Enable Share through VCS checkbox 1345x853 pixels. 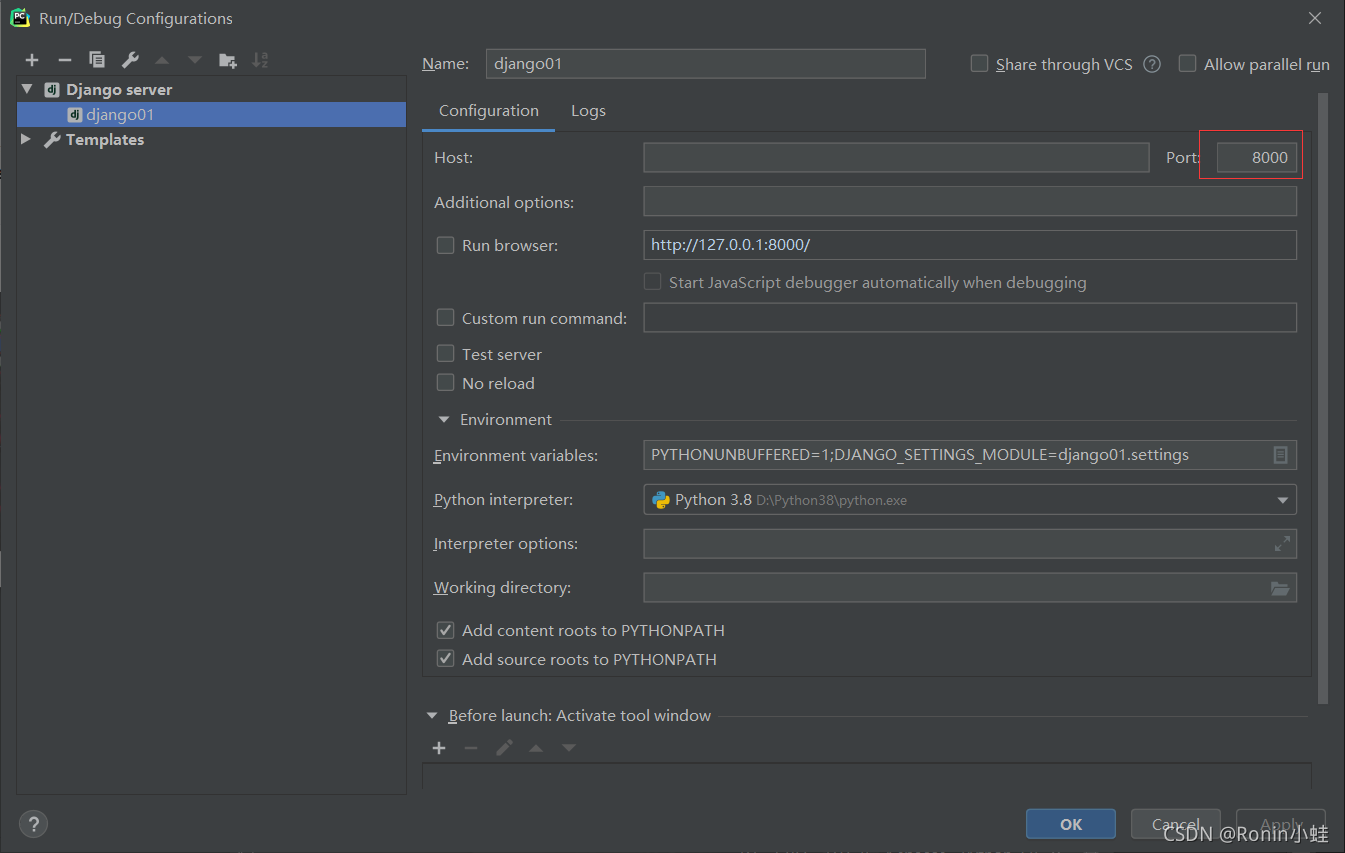[979, 64]
